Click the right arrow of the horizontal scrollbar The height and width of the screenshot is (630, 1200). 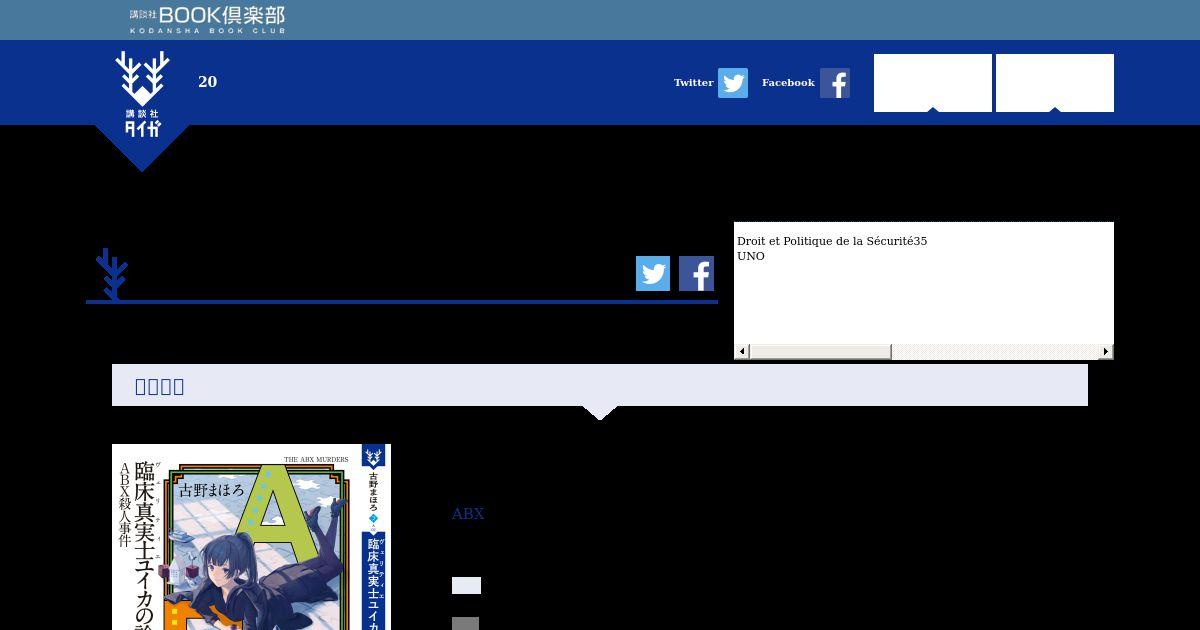coord(1106,351)
